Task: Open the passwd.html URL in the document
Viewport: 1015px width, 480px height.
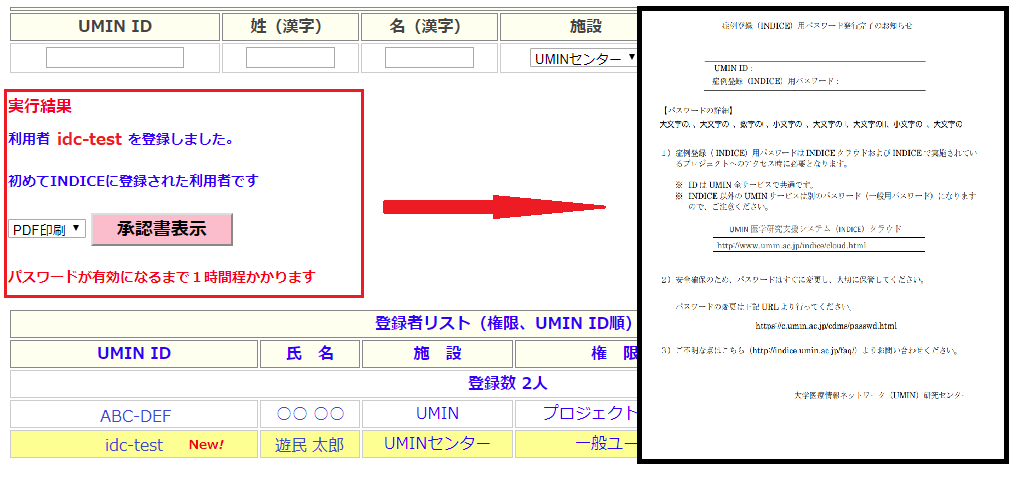Action: point(825,325)
